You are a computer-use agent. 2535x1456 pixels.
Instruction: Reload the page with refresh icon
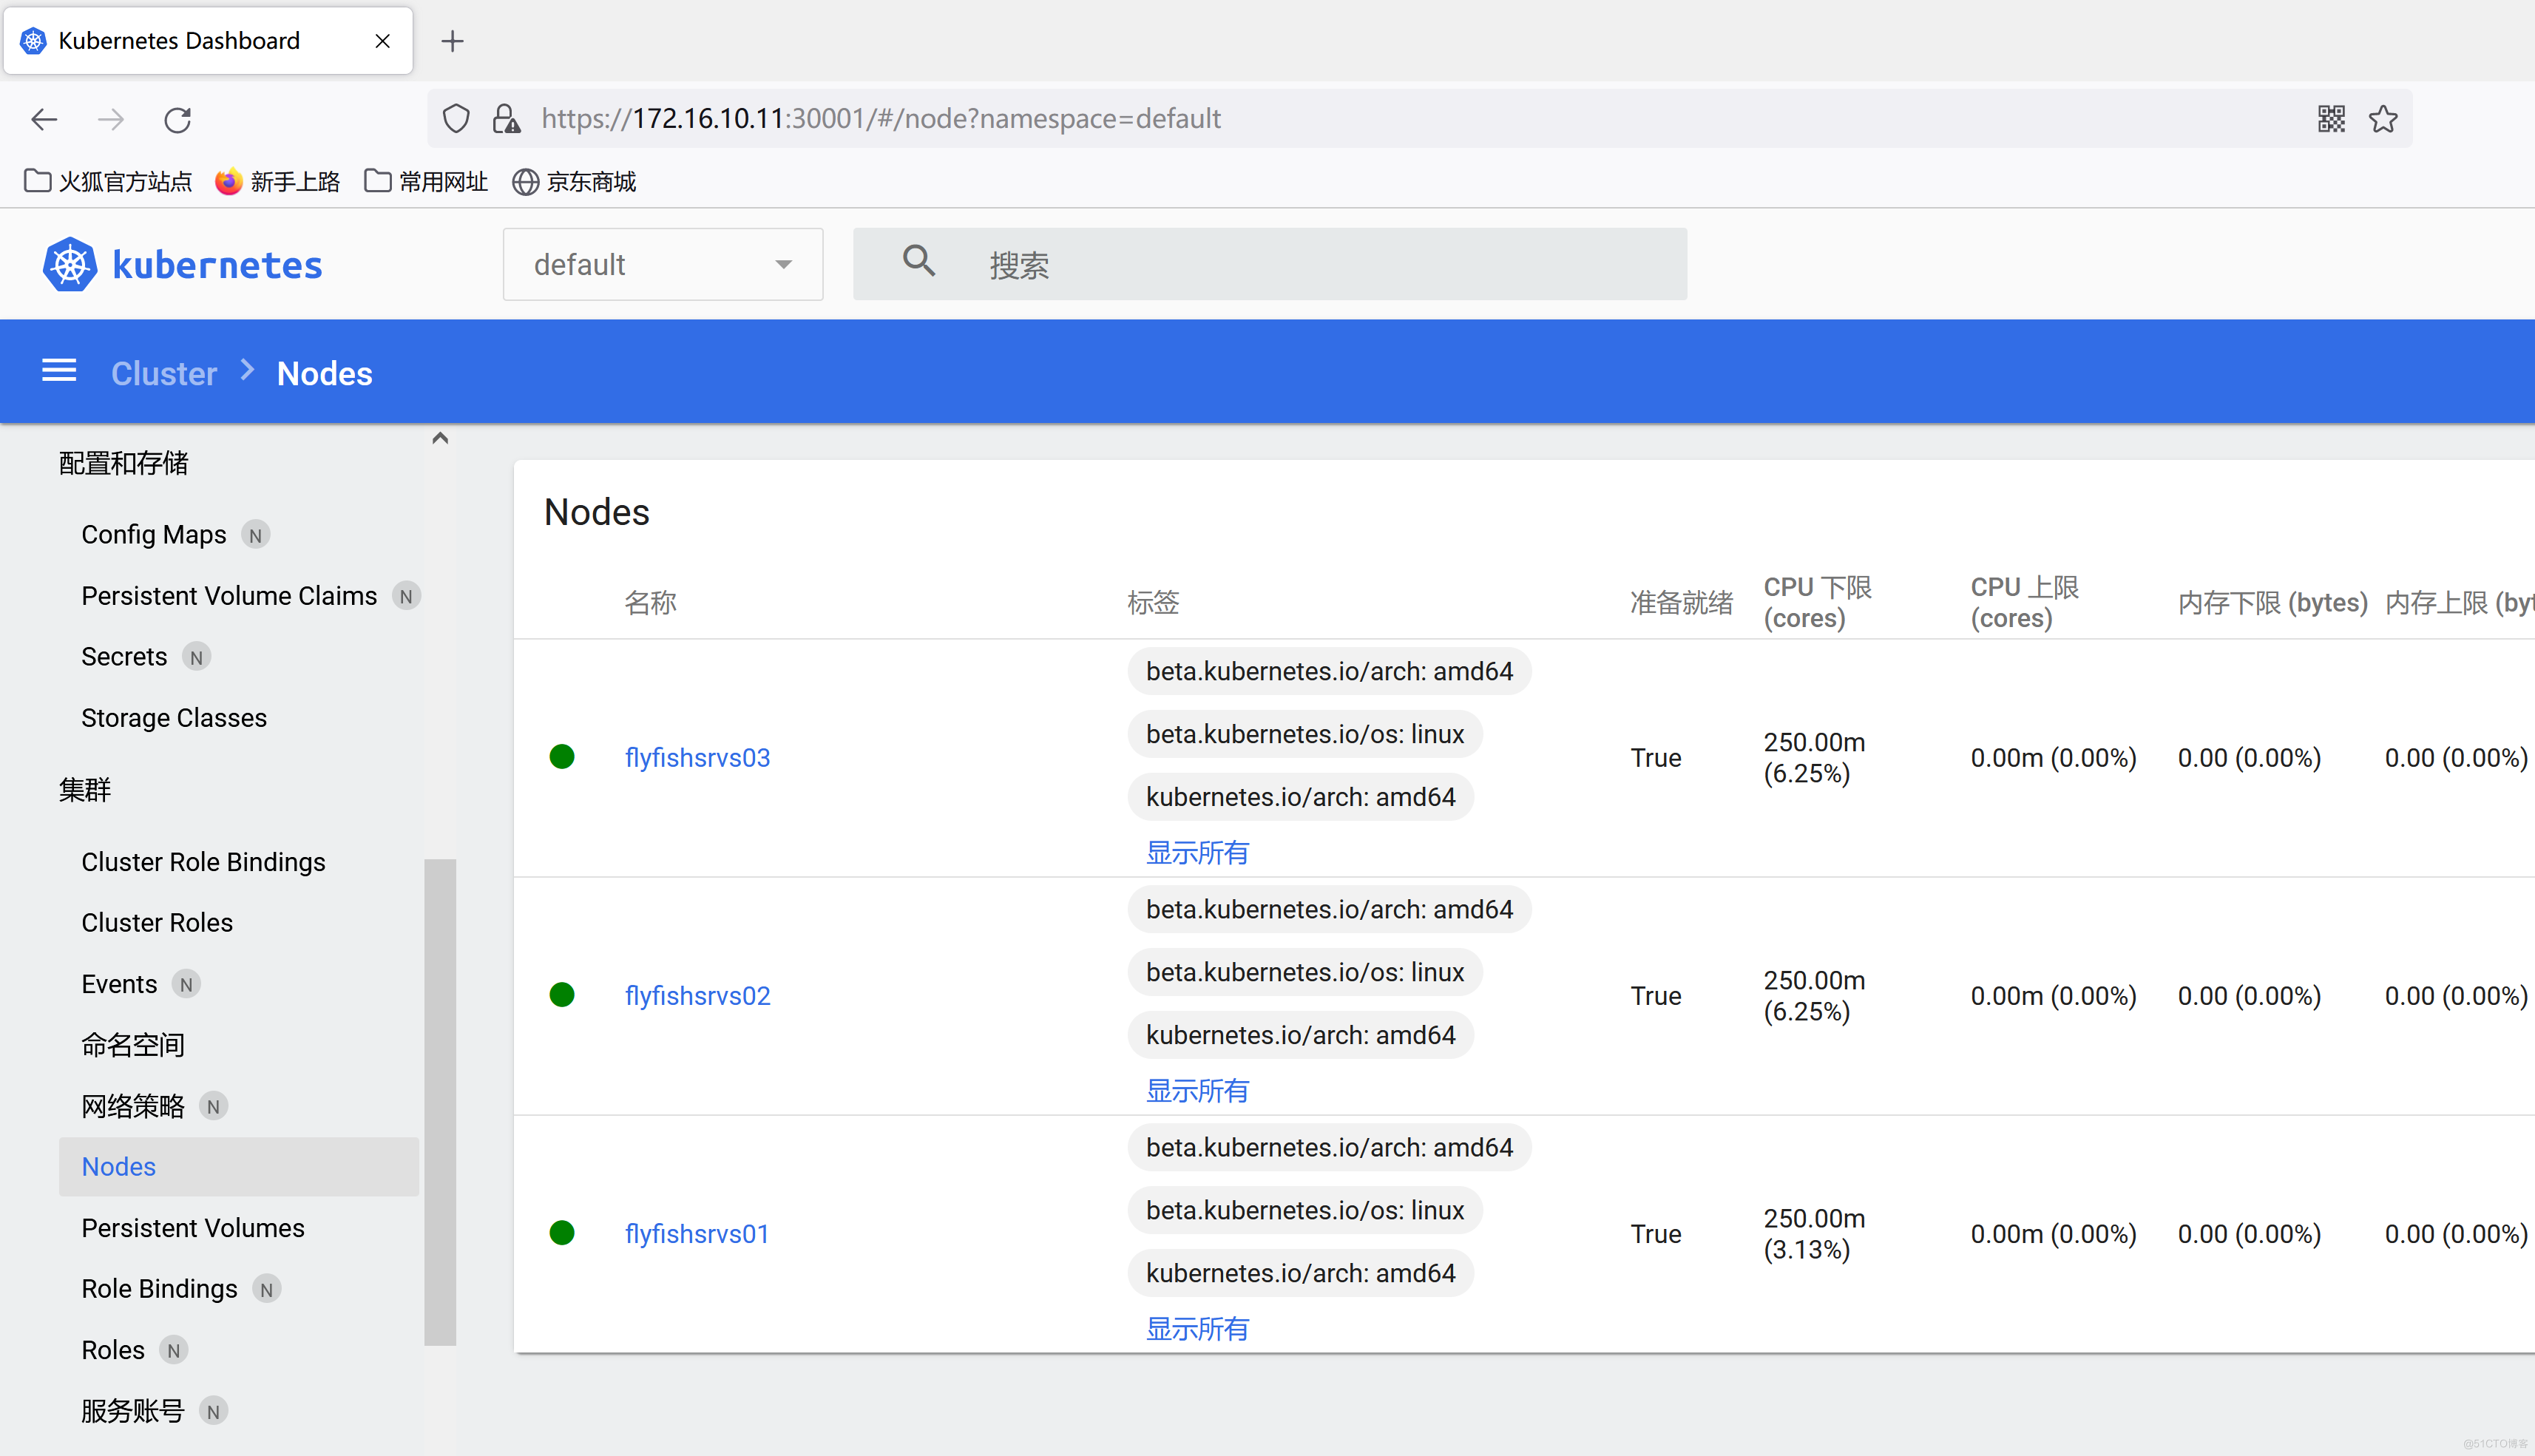pyautogui.click(x=177, y=120)
